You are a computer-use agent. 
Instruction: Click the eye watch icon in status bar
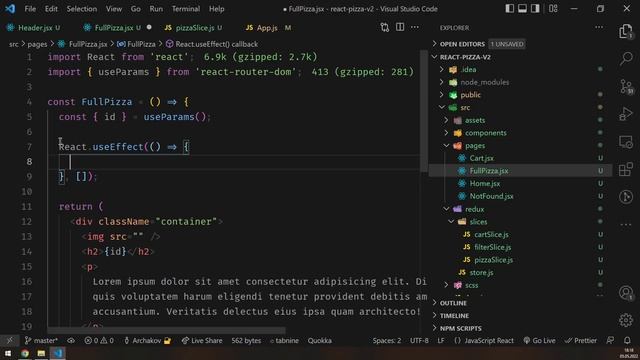pyautogui.click(x=71, y=340)
